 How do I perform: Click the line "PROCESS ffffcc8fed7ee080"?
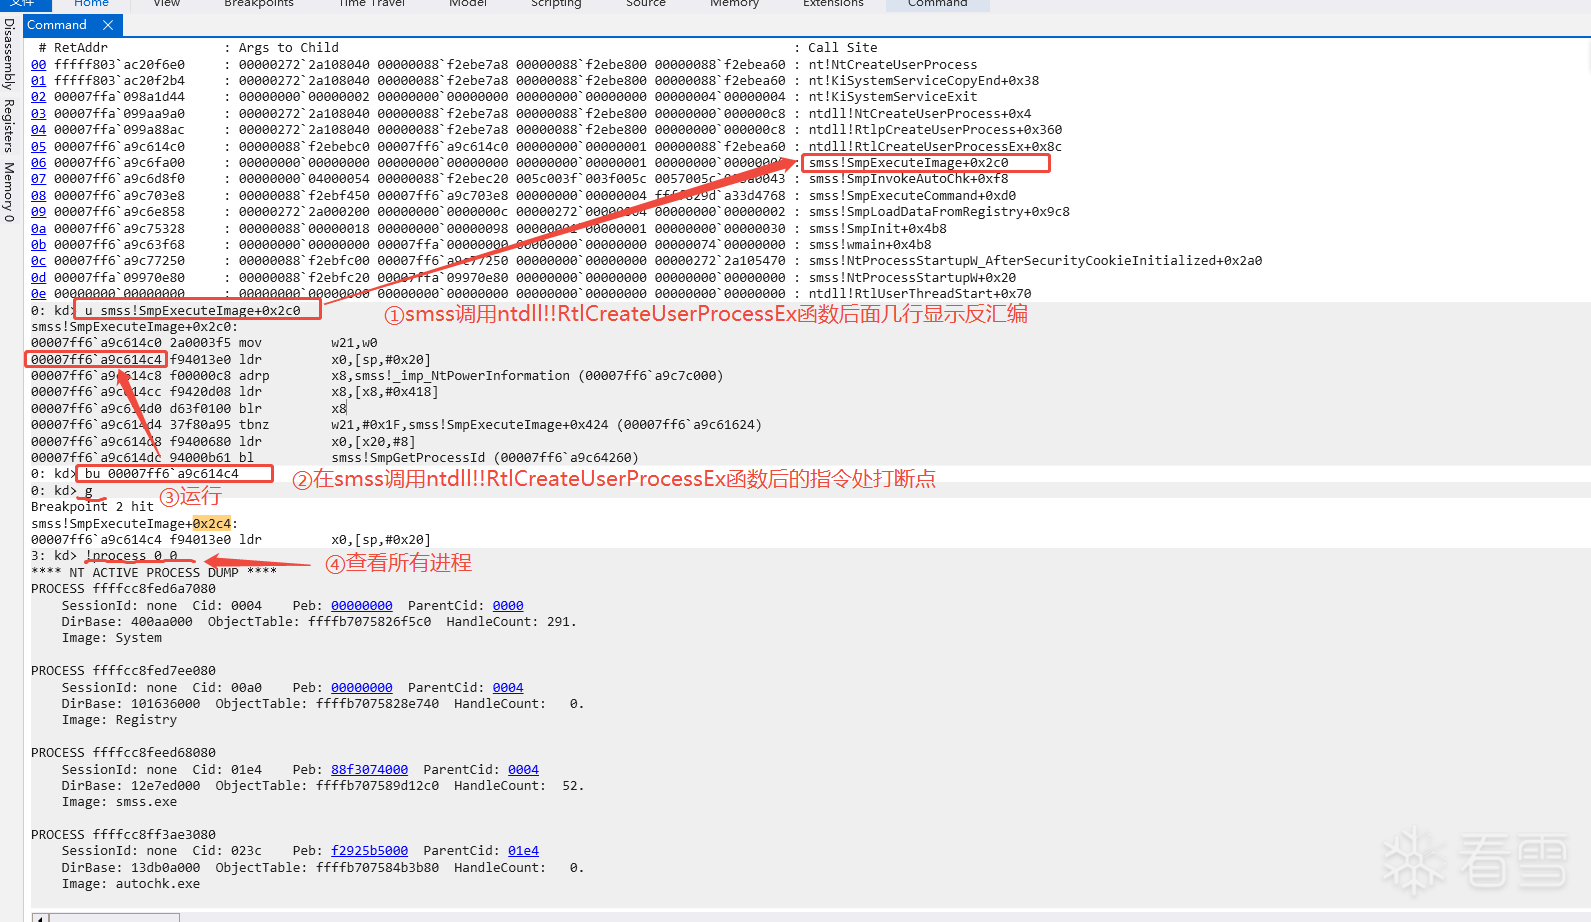pos(123,671)
